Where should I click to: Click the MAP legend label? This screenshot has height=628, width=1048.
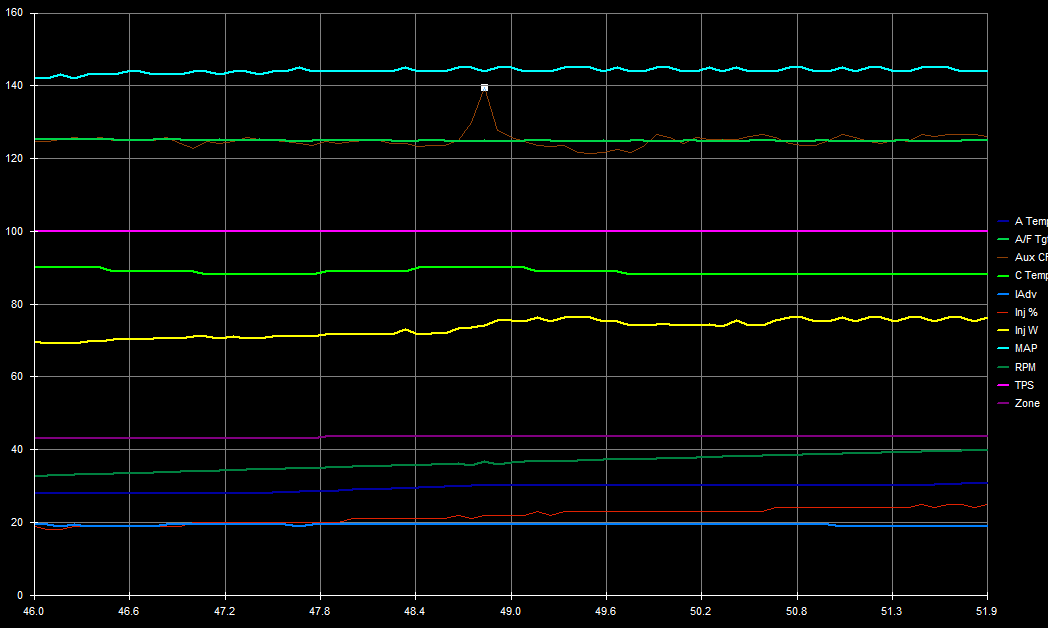(1026, 348)
